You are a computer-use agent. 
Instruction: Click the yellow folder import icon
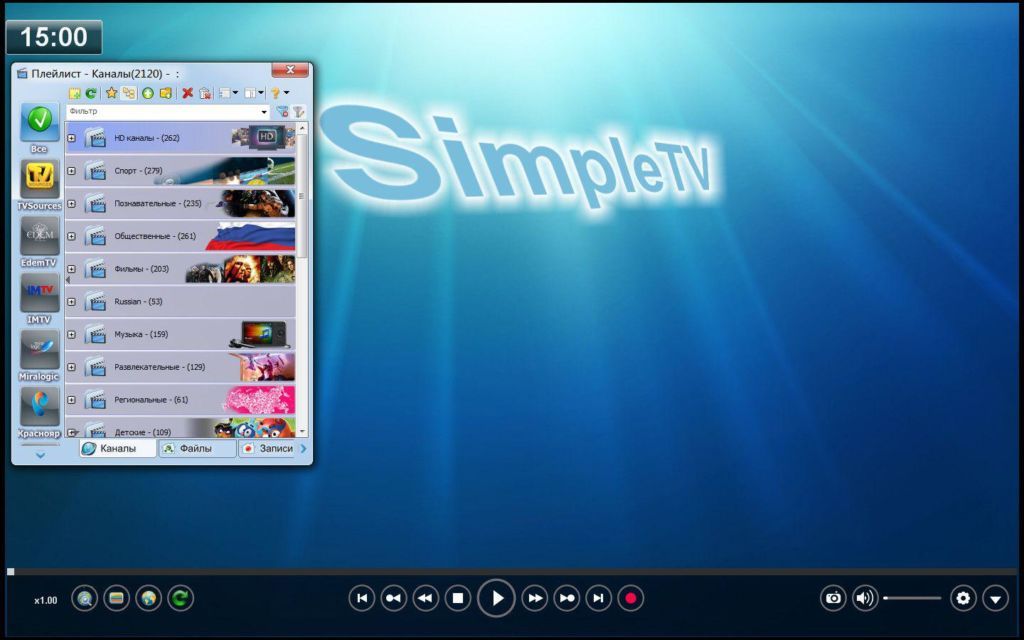coord(166,93)
